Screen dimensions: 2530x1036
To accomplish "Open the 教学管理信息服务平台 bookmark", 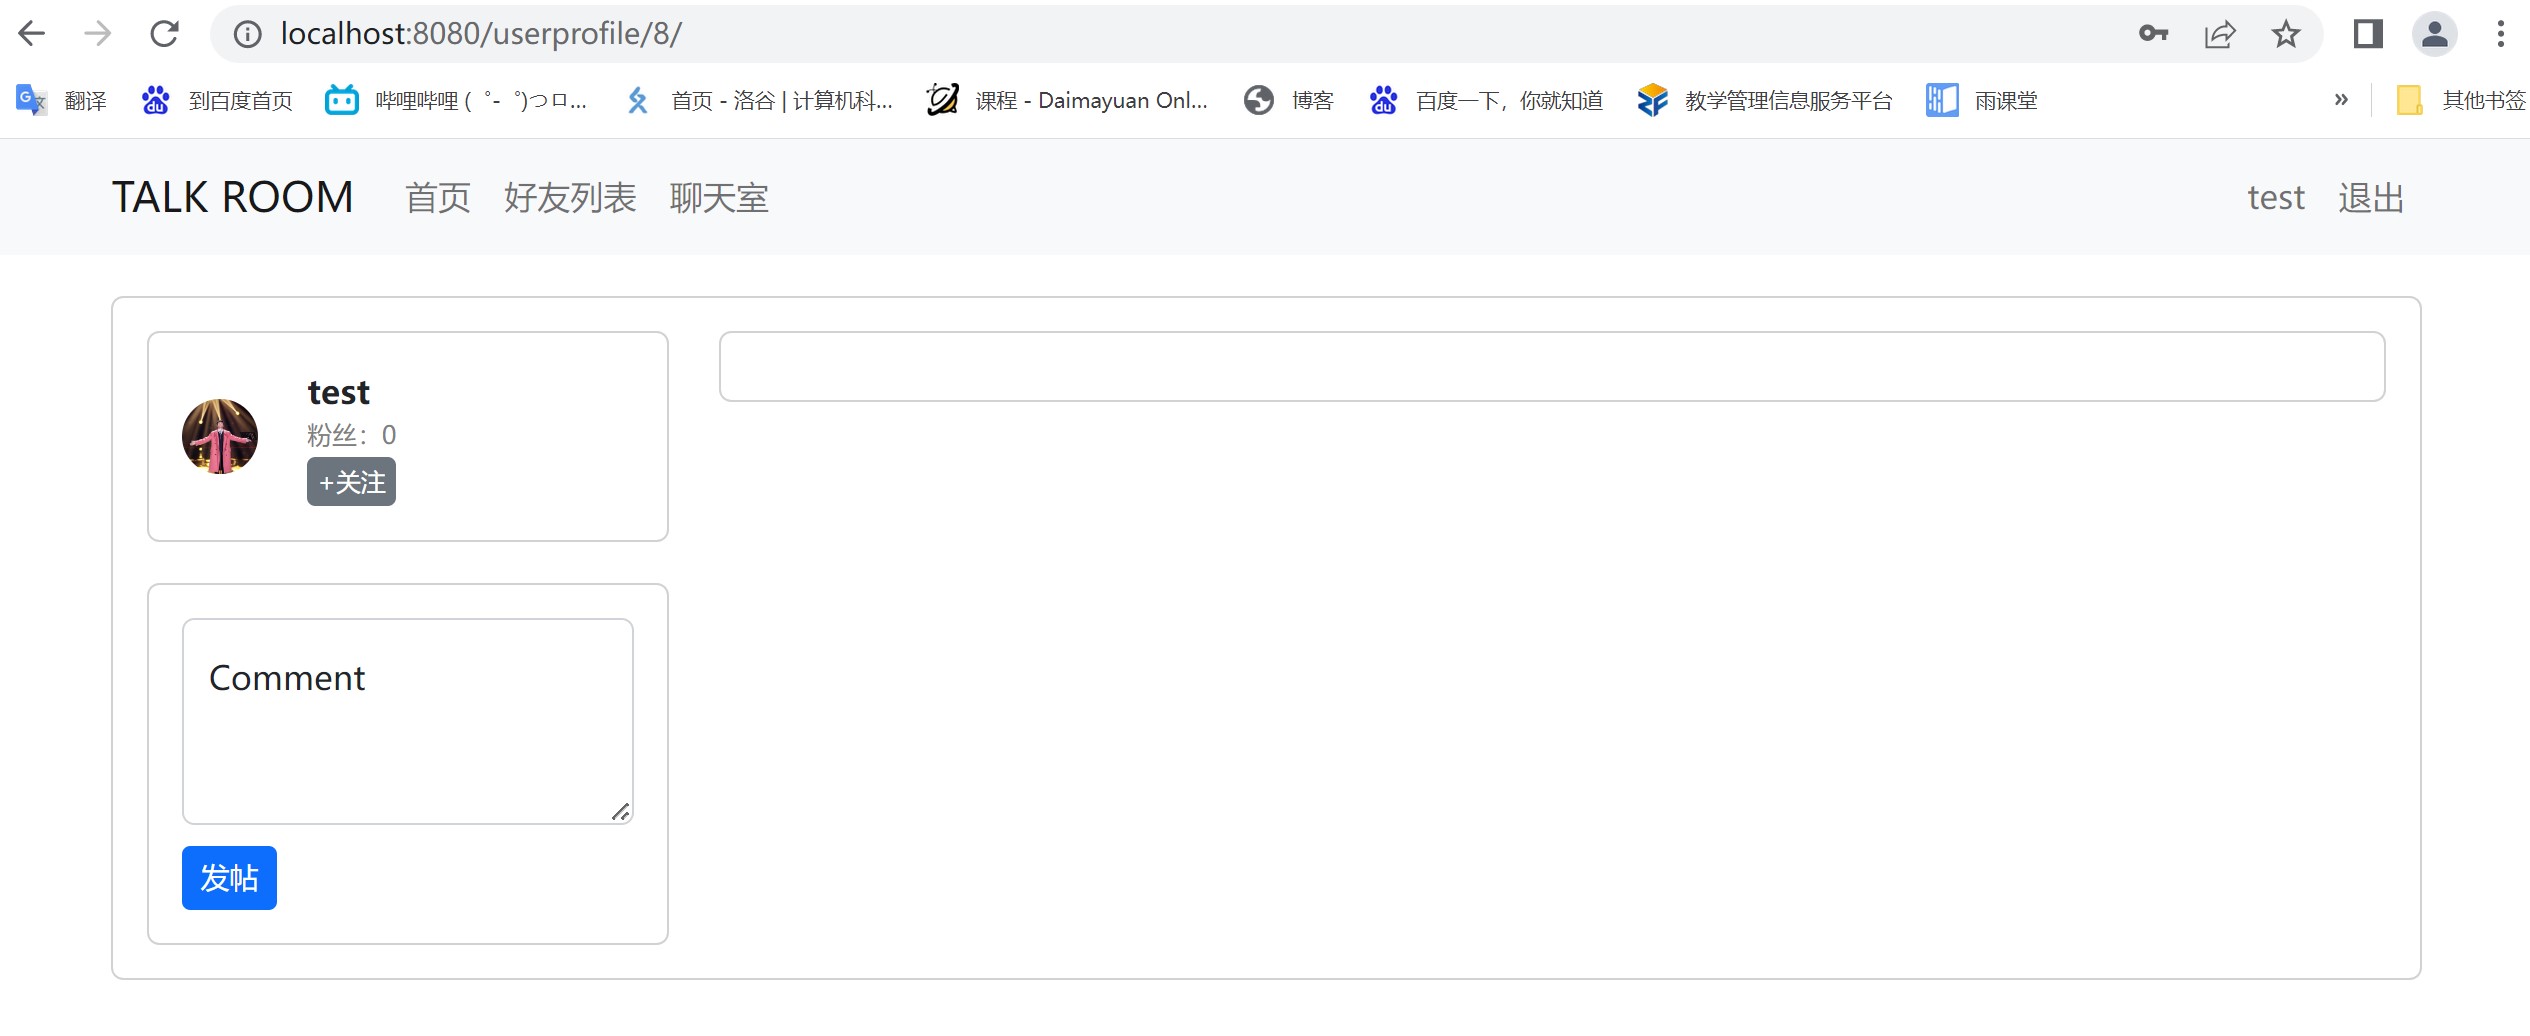I will point(1652,99).
